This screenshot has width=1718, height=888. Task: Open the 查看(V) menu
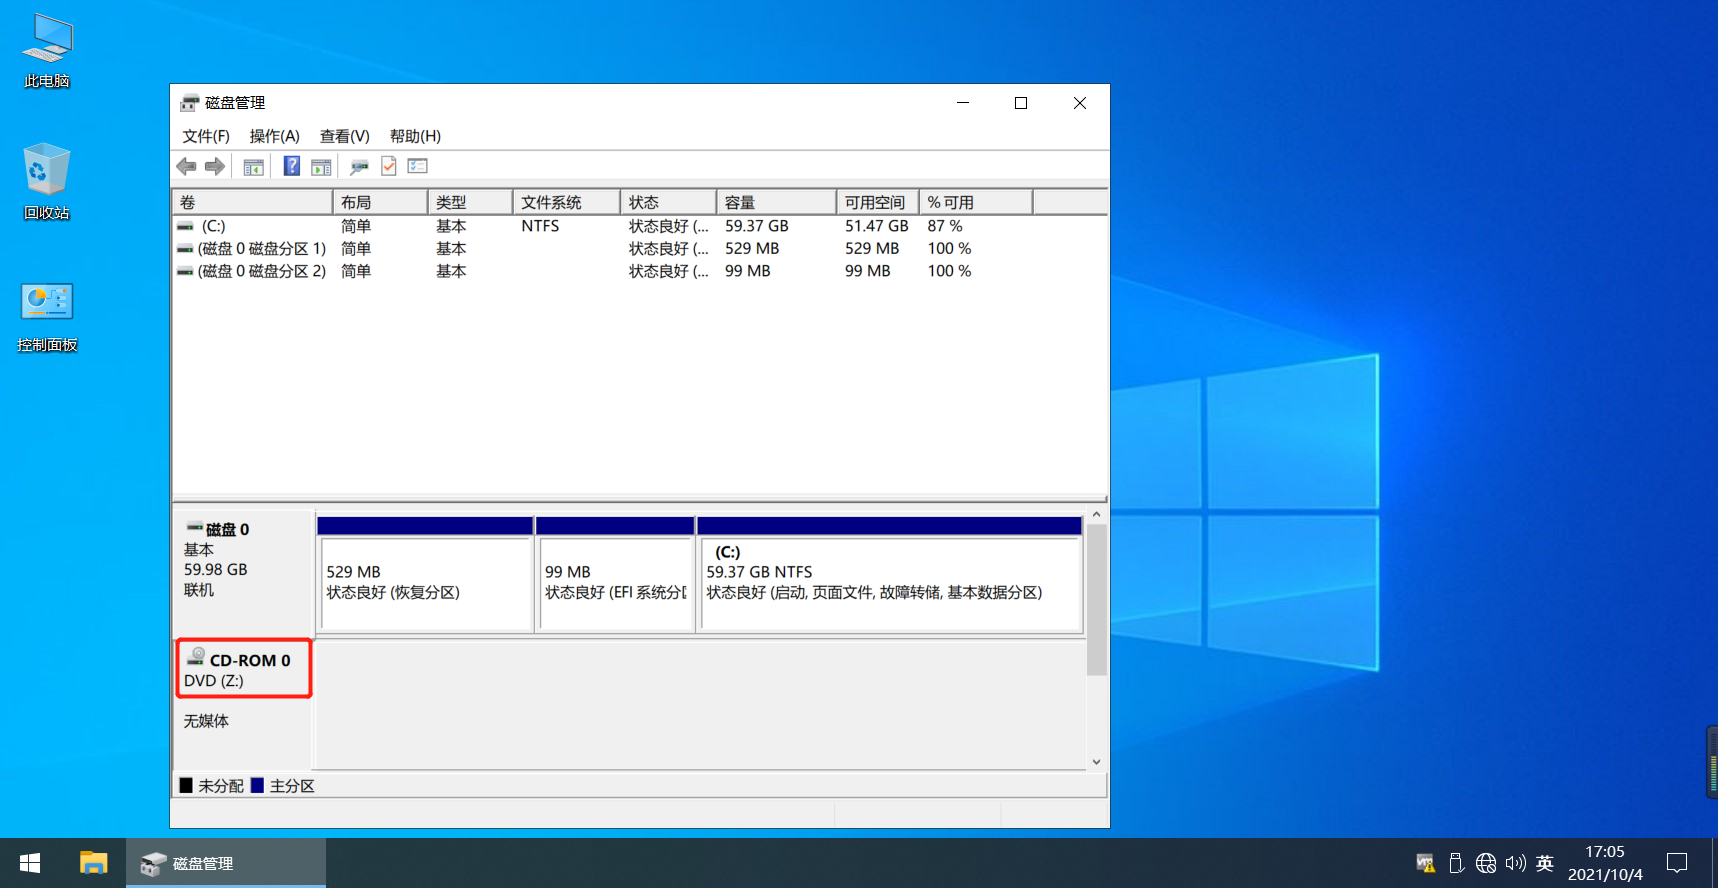344,136
